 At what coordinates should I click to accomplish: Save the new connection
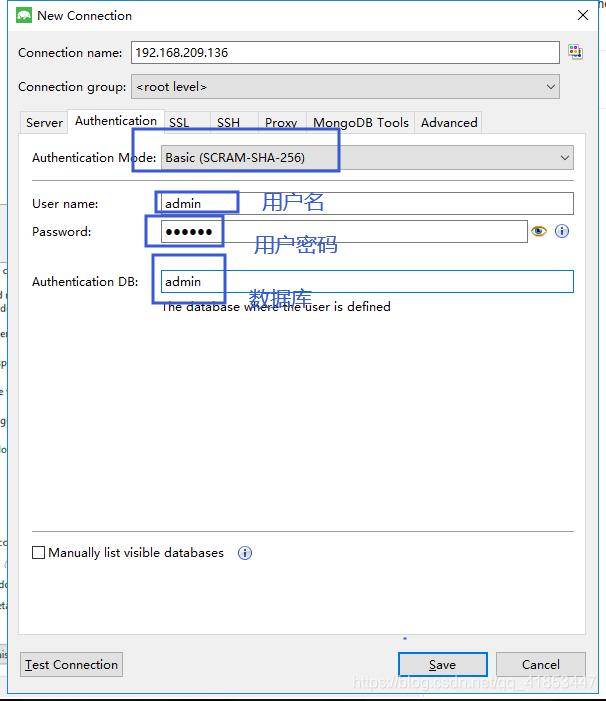click(442, 664)
